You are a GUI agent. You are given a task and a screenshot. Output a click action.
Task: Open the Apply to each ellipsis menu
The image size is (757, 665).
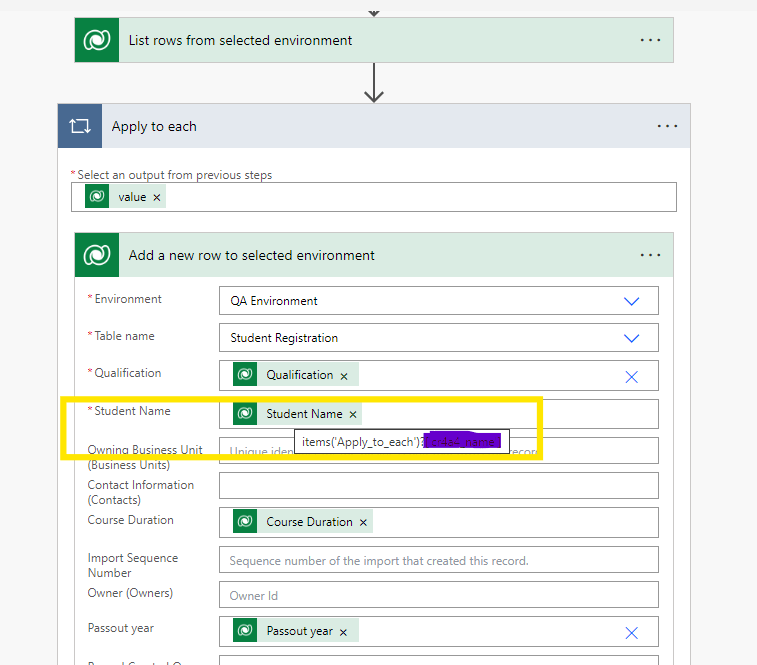[x=667, y=127]
